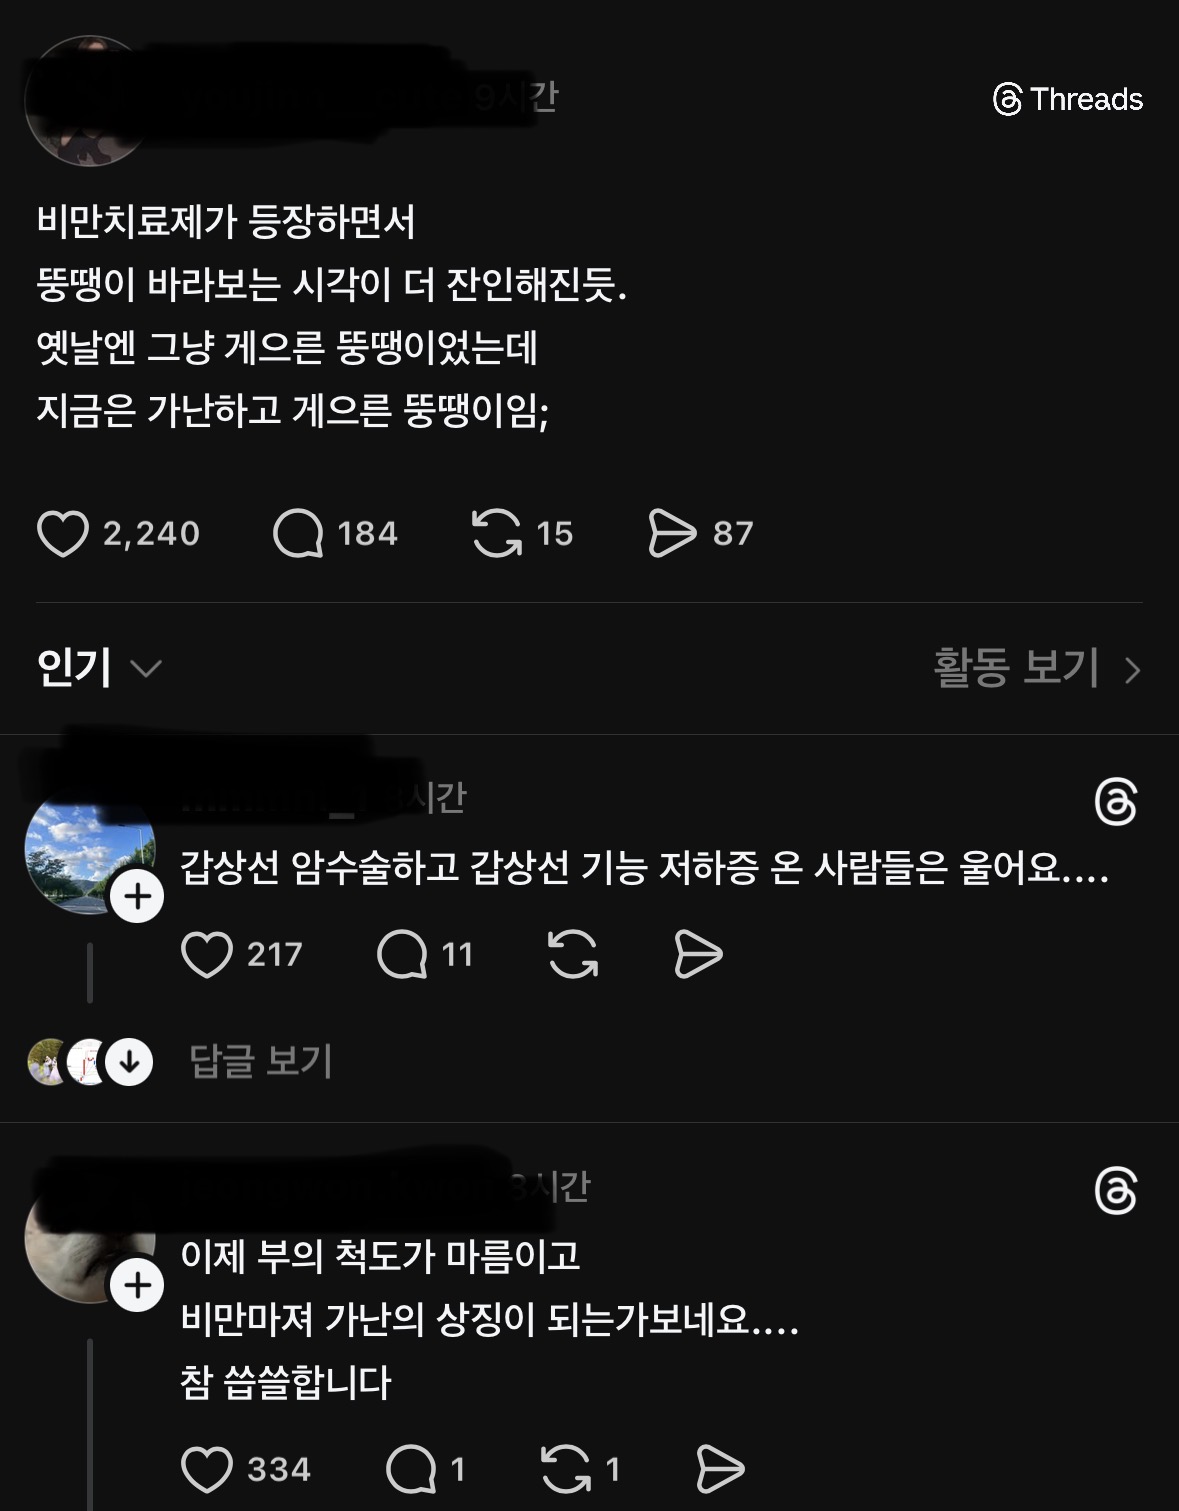
Task: Share the thyroid surgery comment
Action: pos(698,954)
